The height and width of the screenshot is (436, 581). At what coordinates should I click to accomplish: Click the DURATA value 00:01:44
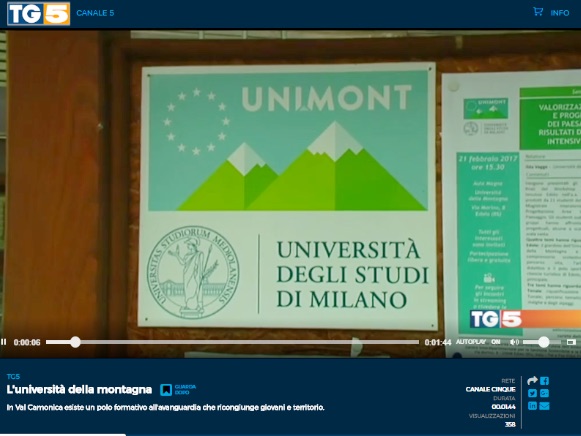point(503,407)
